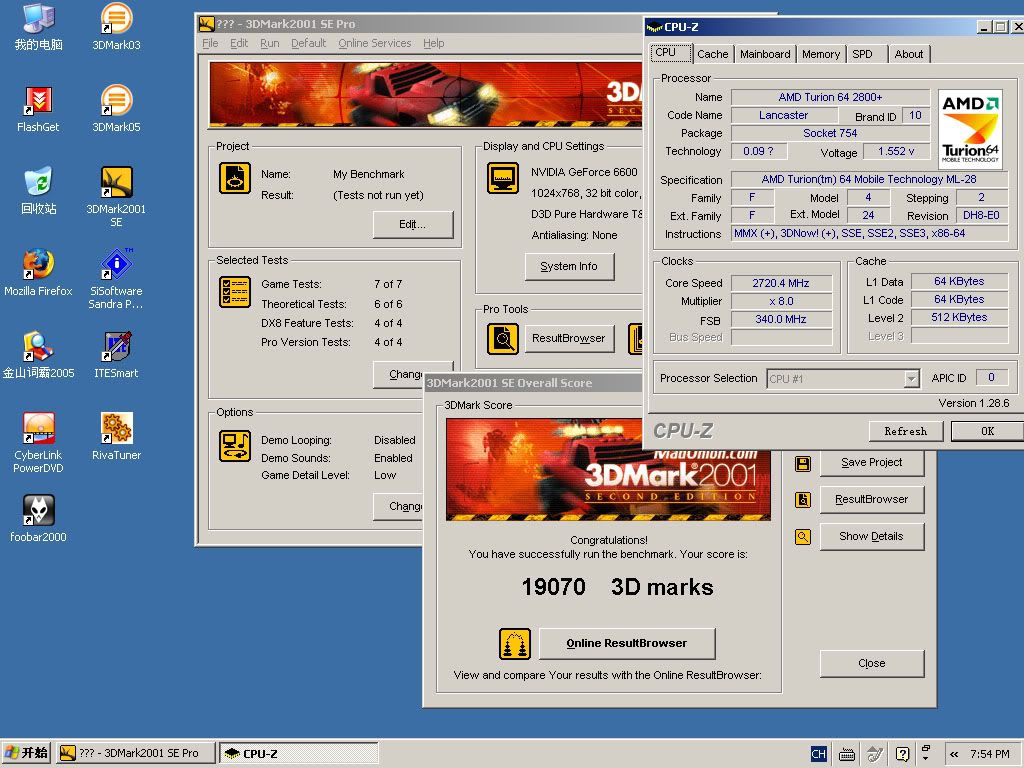Switch to 3DMark2001 SE Pro taskbar button
1024x768 pixels.
[x=136, y=754]
